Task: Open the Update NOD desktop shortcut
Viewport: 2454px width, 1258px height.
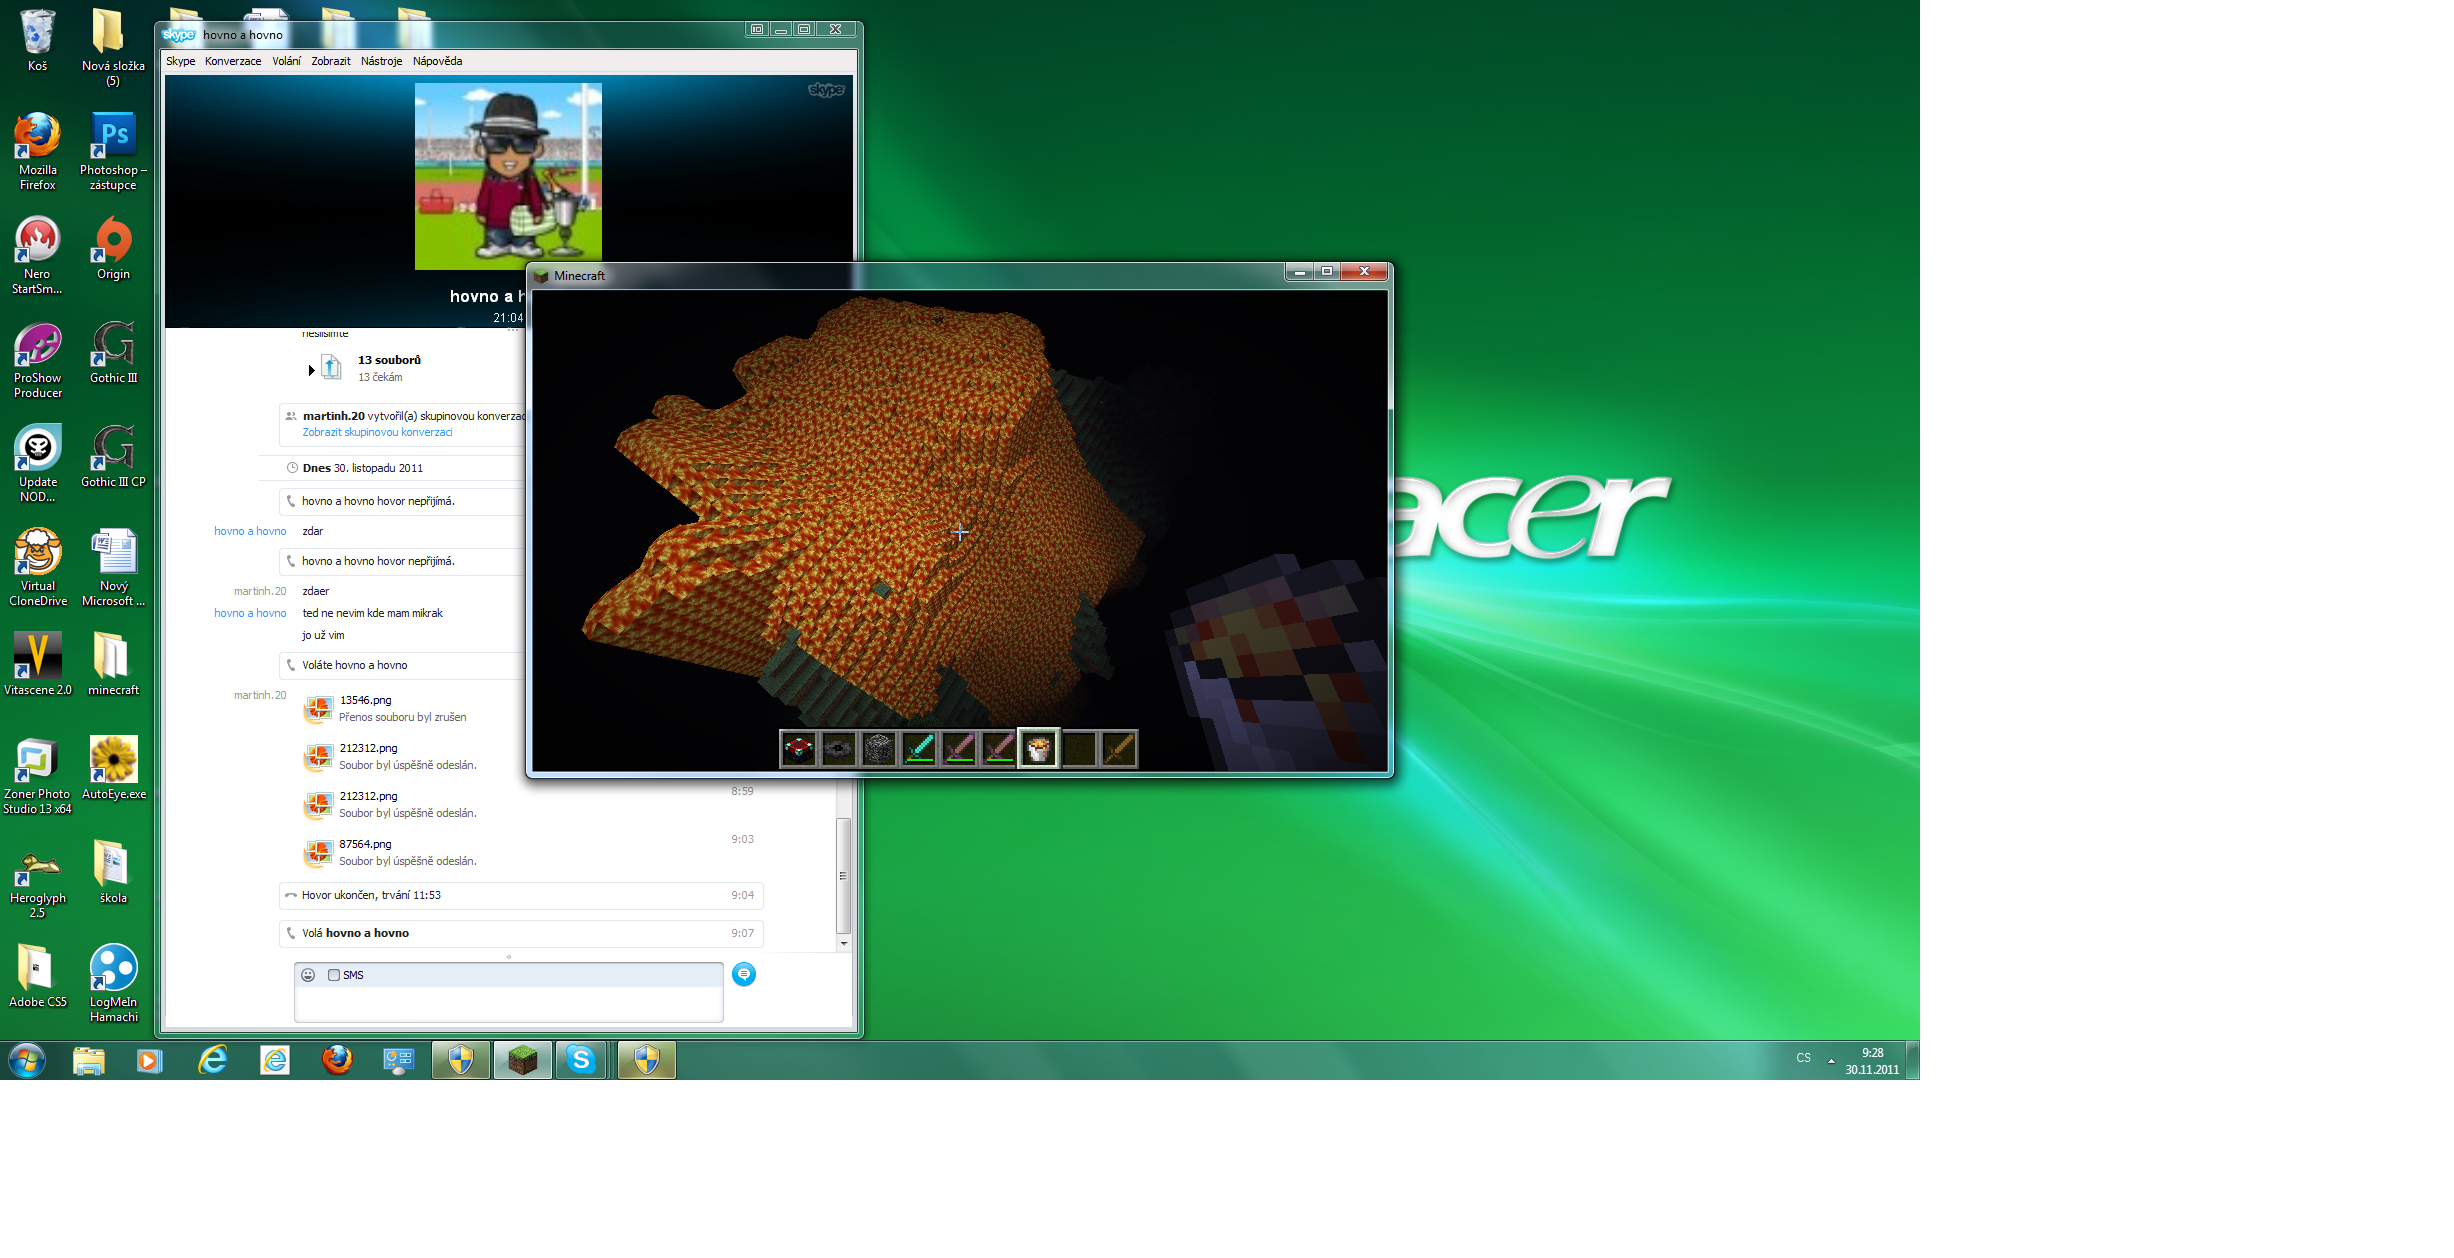Action: (x=37, y=463)
